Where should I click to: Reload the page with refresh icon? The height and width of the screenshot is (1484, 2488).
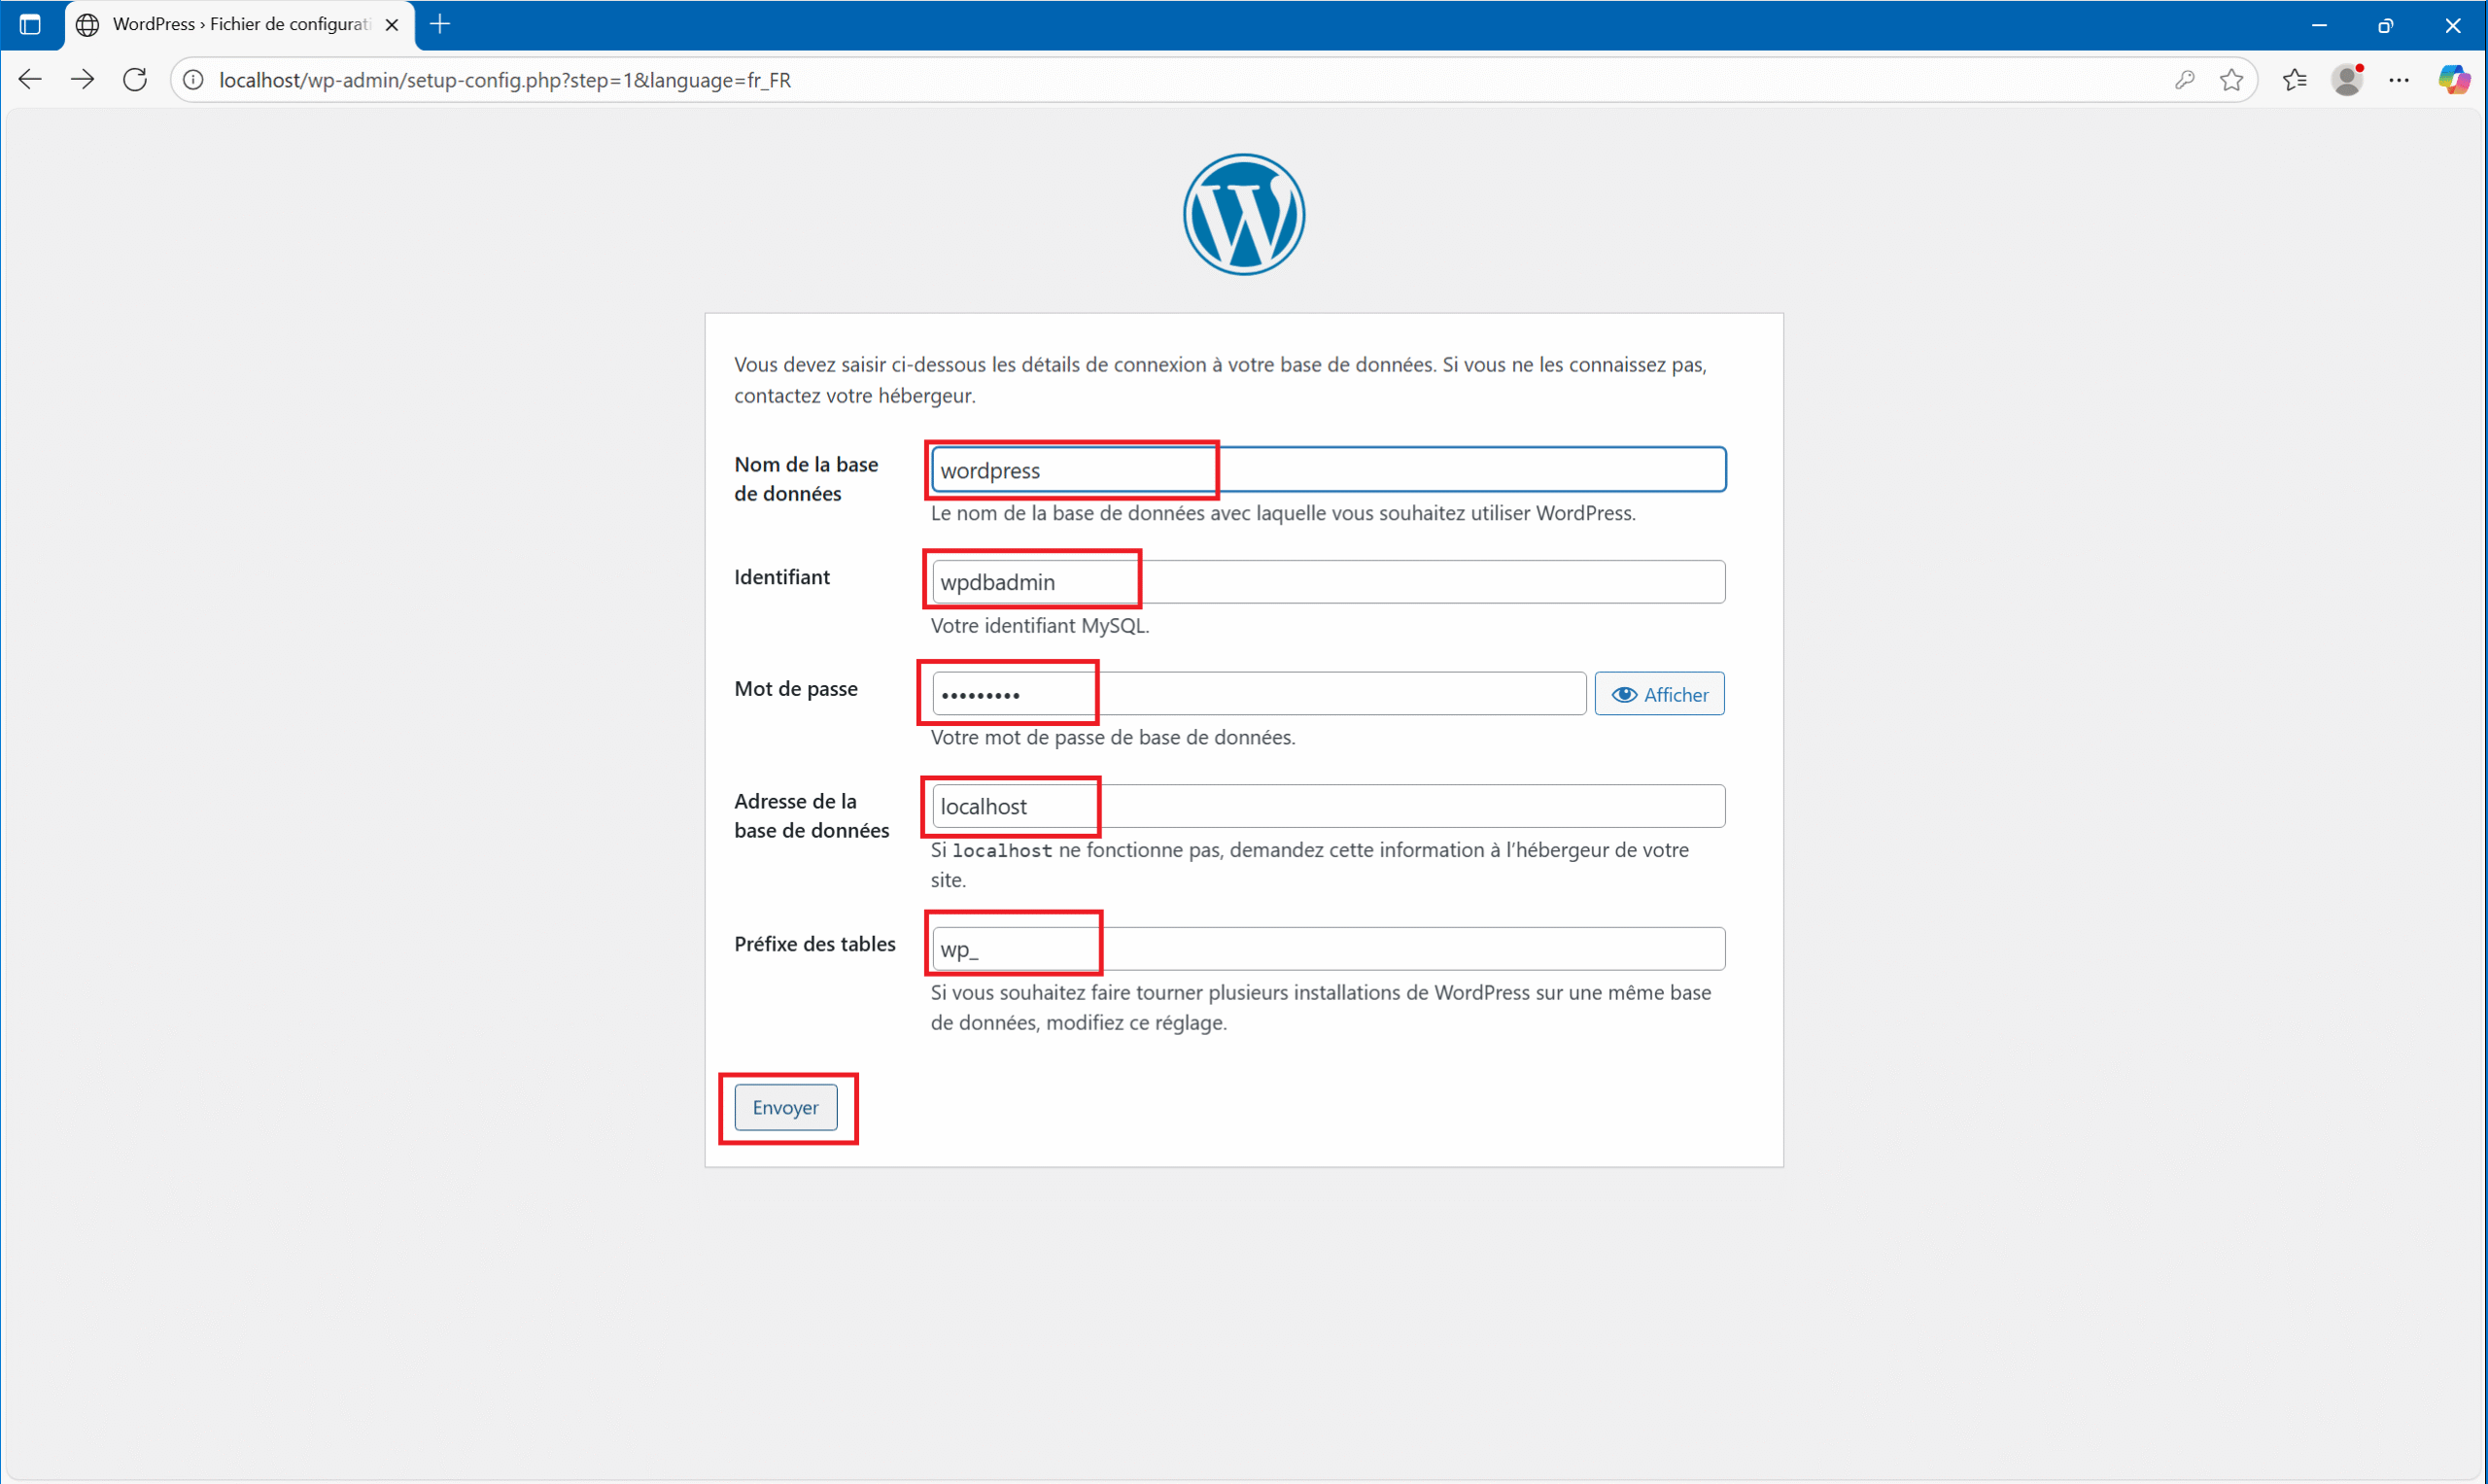click(x=135, y=80)
